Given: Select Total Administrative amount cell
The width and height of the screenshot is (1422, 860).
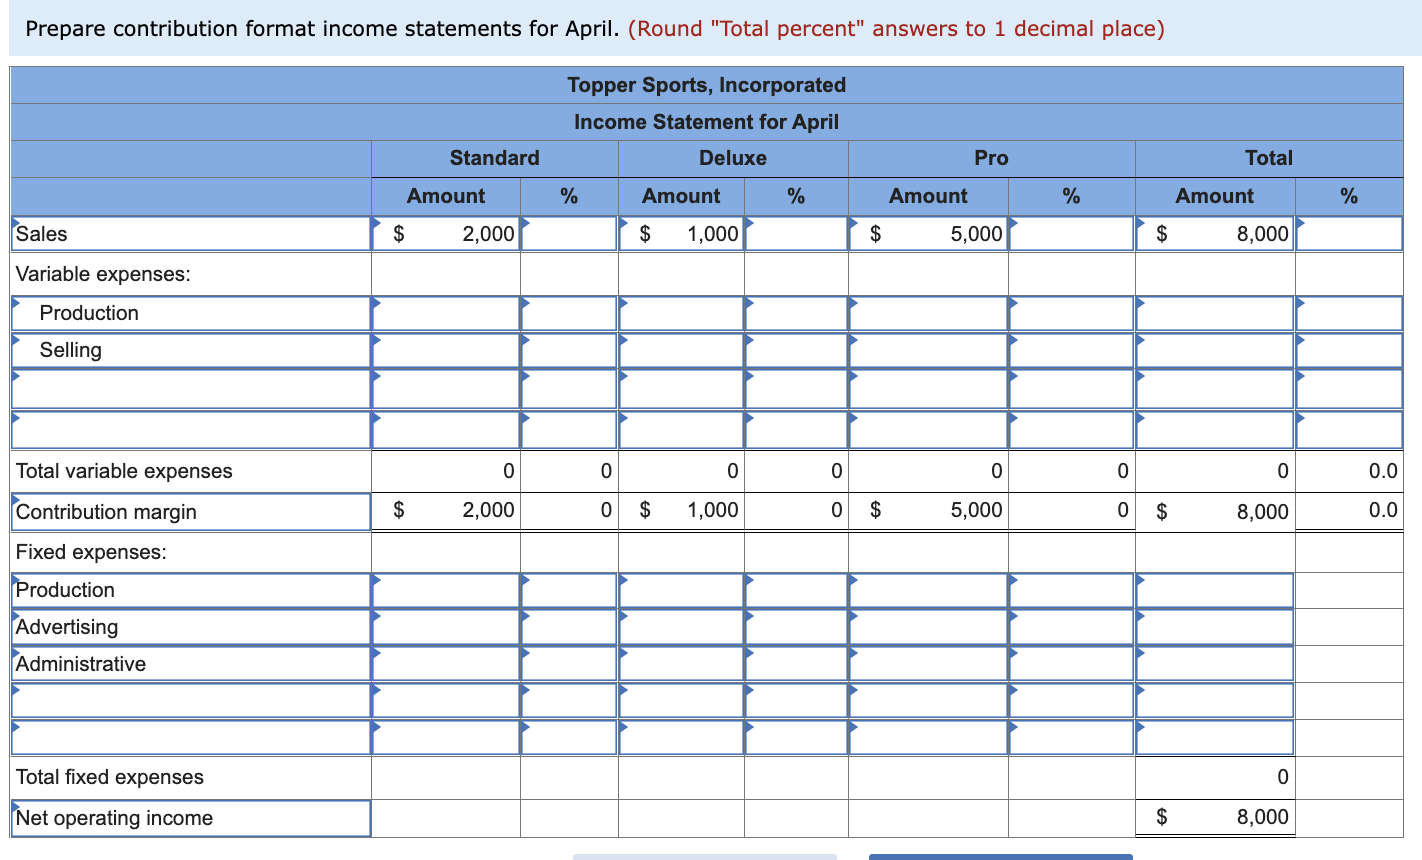Looking at the screenshot, I should (1215, 664).
